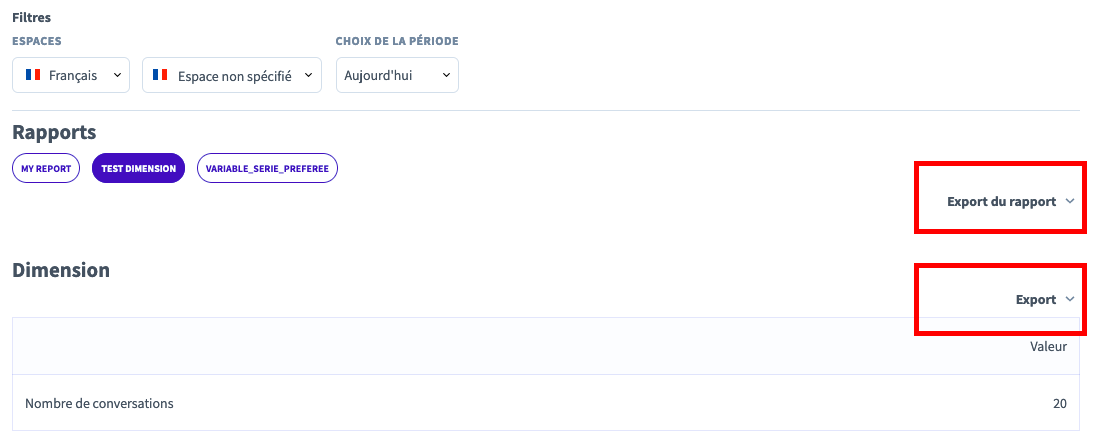Screen dimensions: 1094x443
Task: Click the chevron arrow next to Aujourd'hui
Action: click(x=446, y=75)
